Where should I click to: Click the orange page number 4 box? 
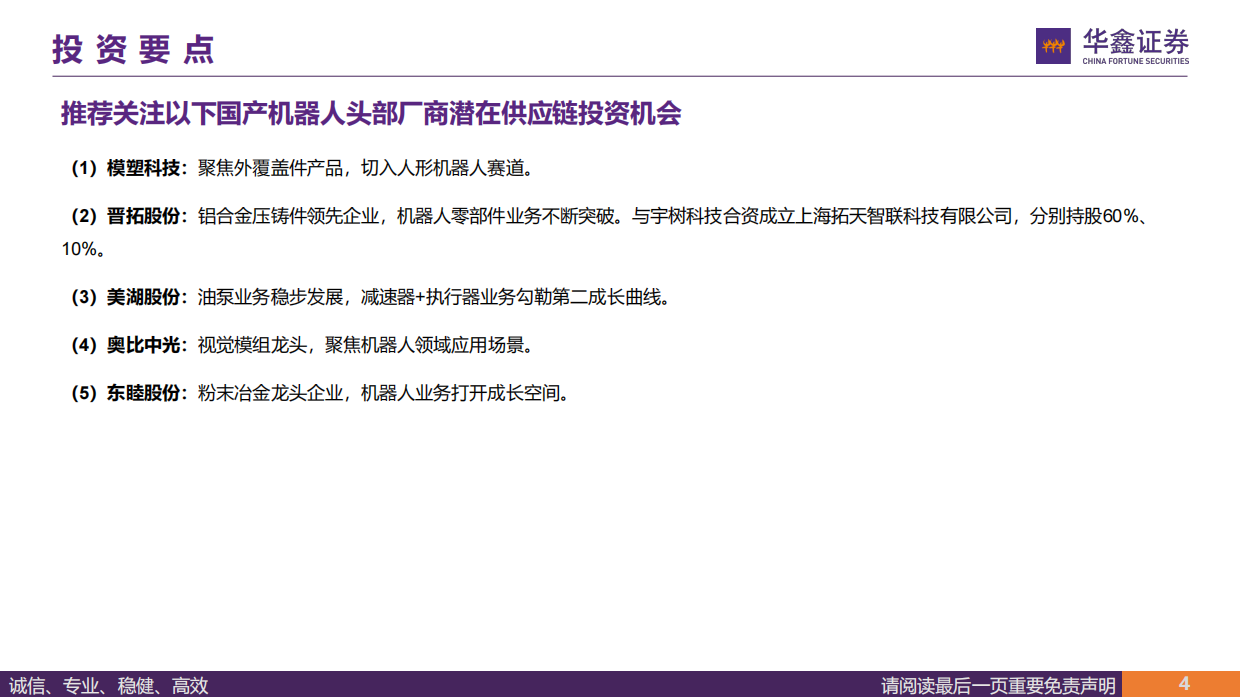(1181, 684)
